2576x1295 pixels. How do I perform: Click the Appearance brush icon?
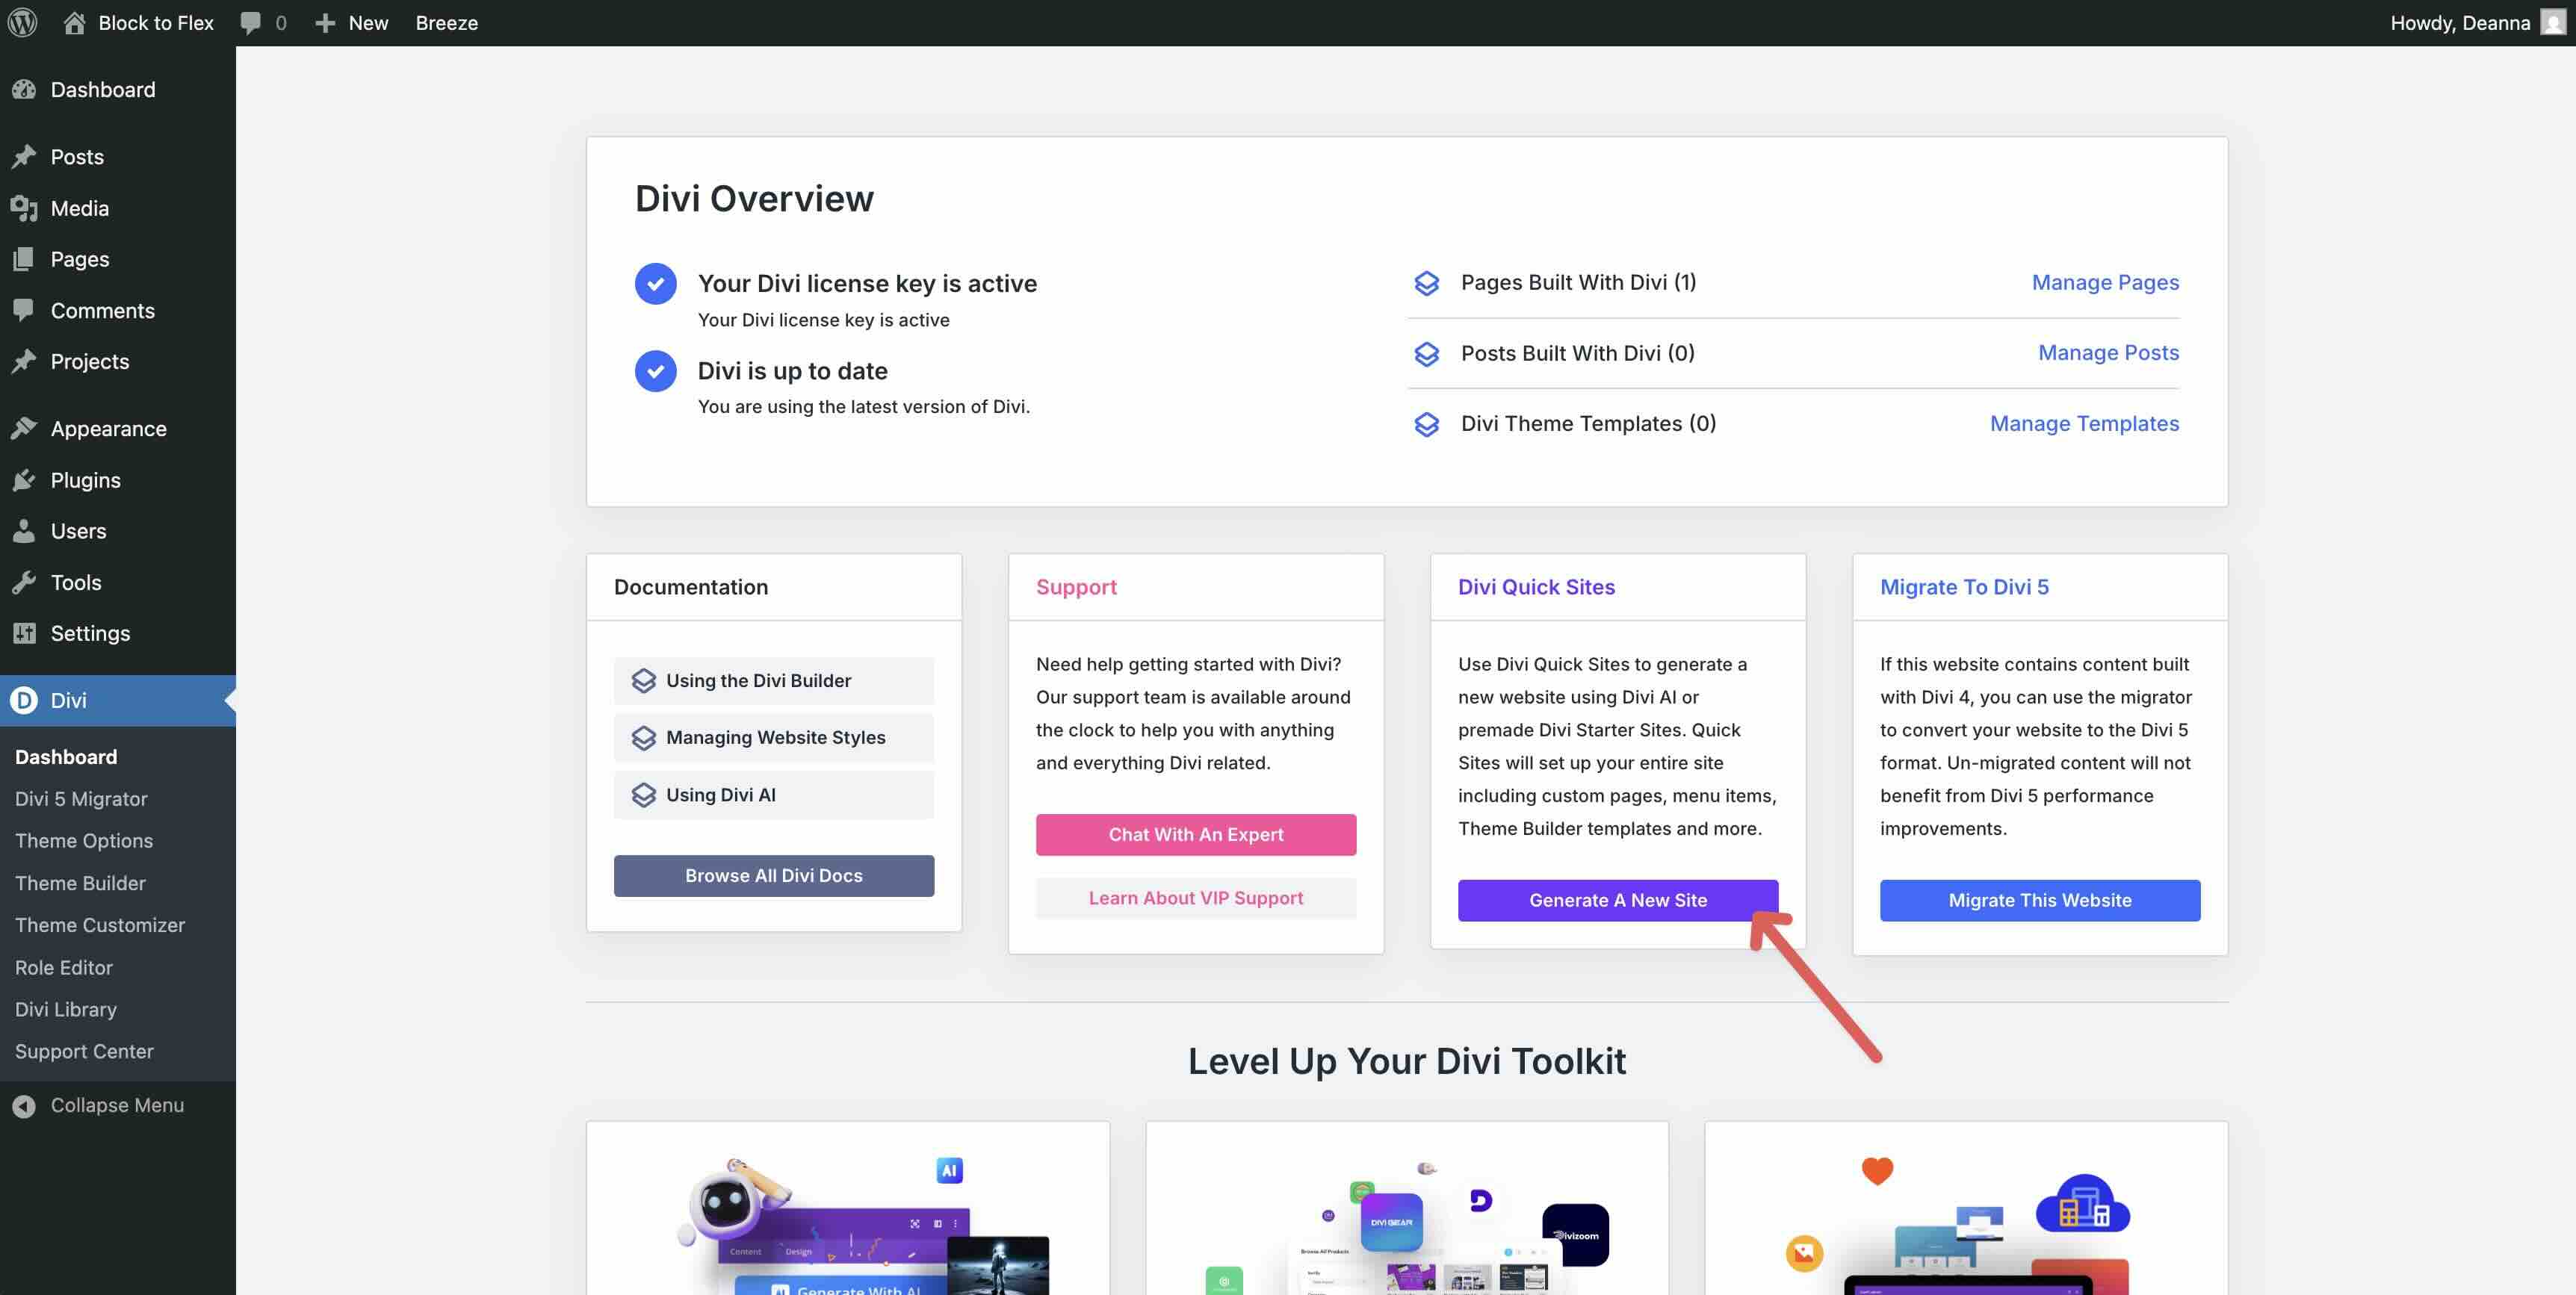tap(24, 427)
